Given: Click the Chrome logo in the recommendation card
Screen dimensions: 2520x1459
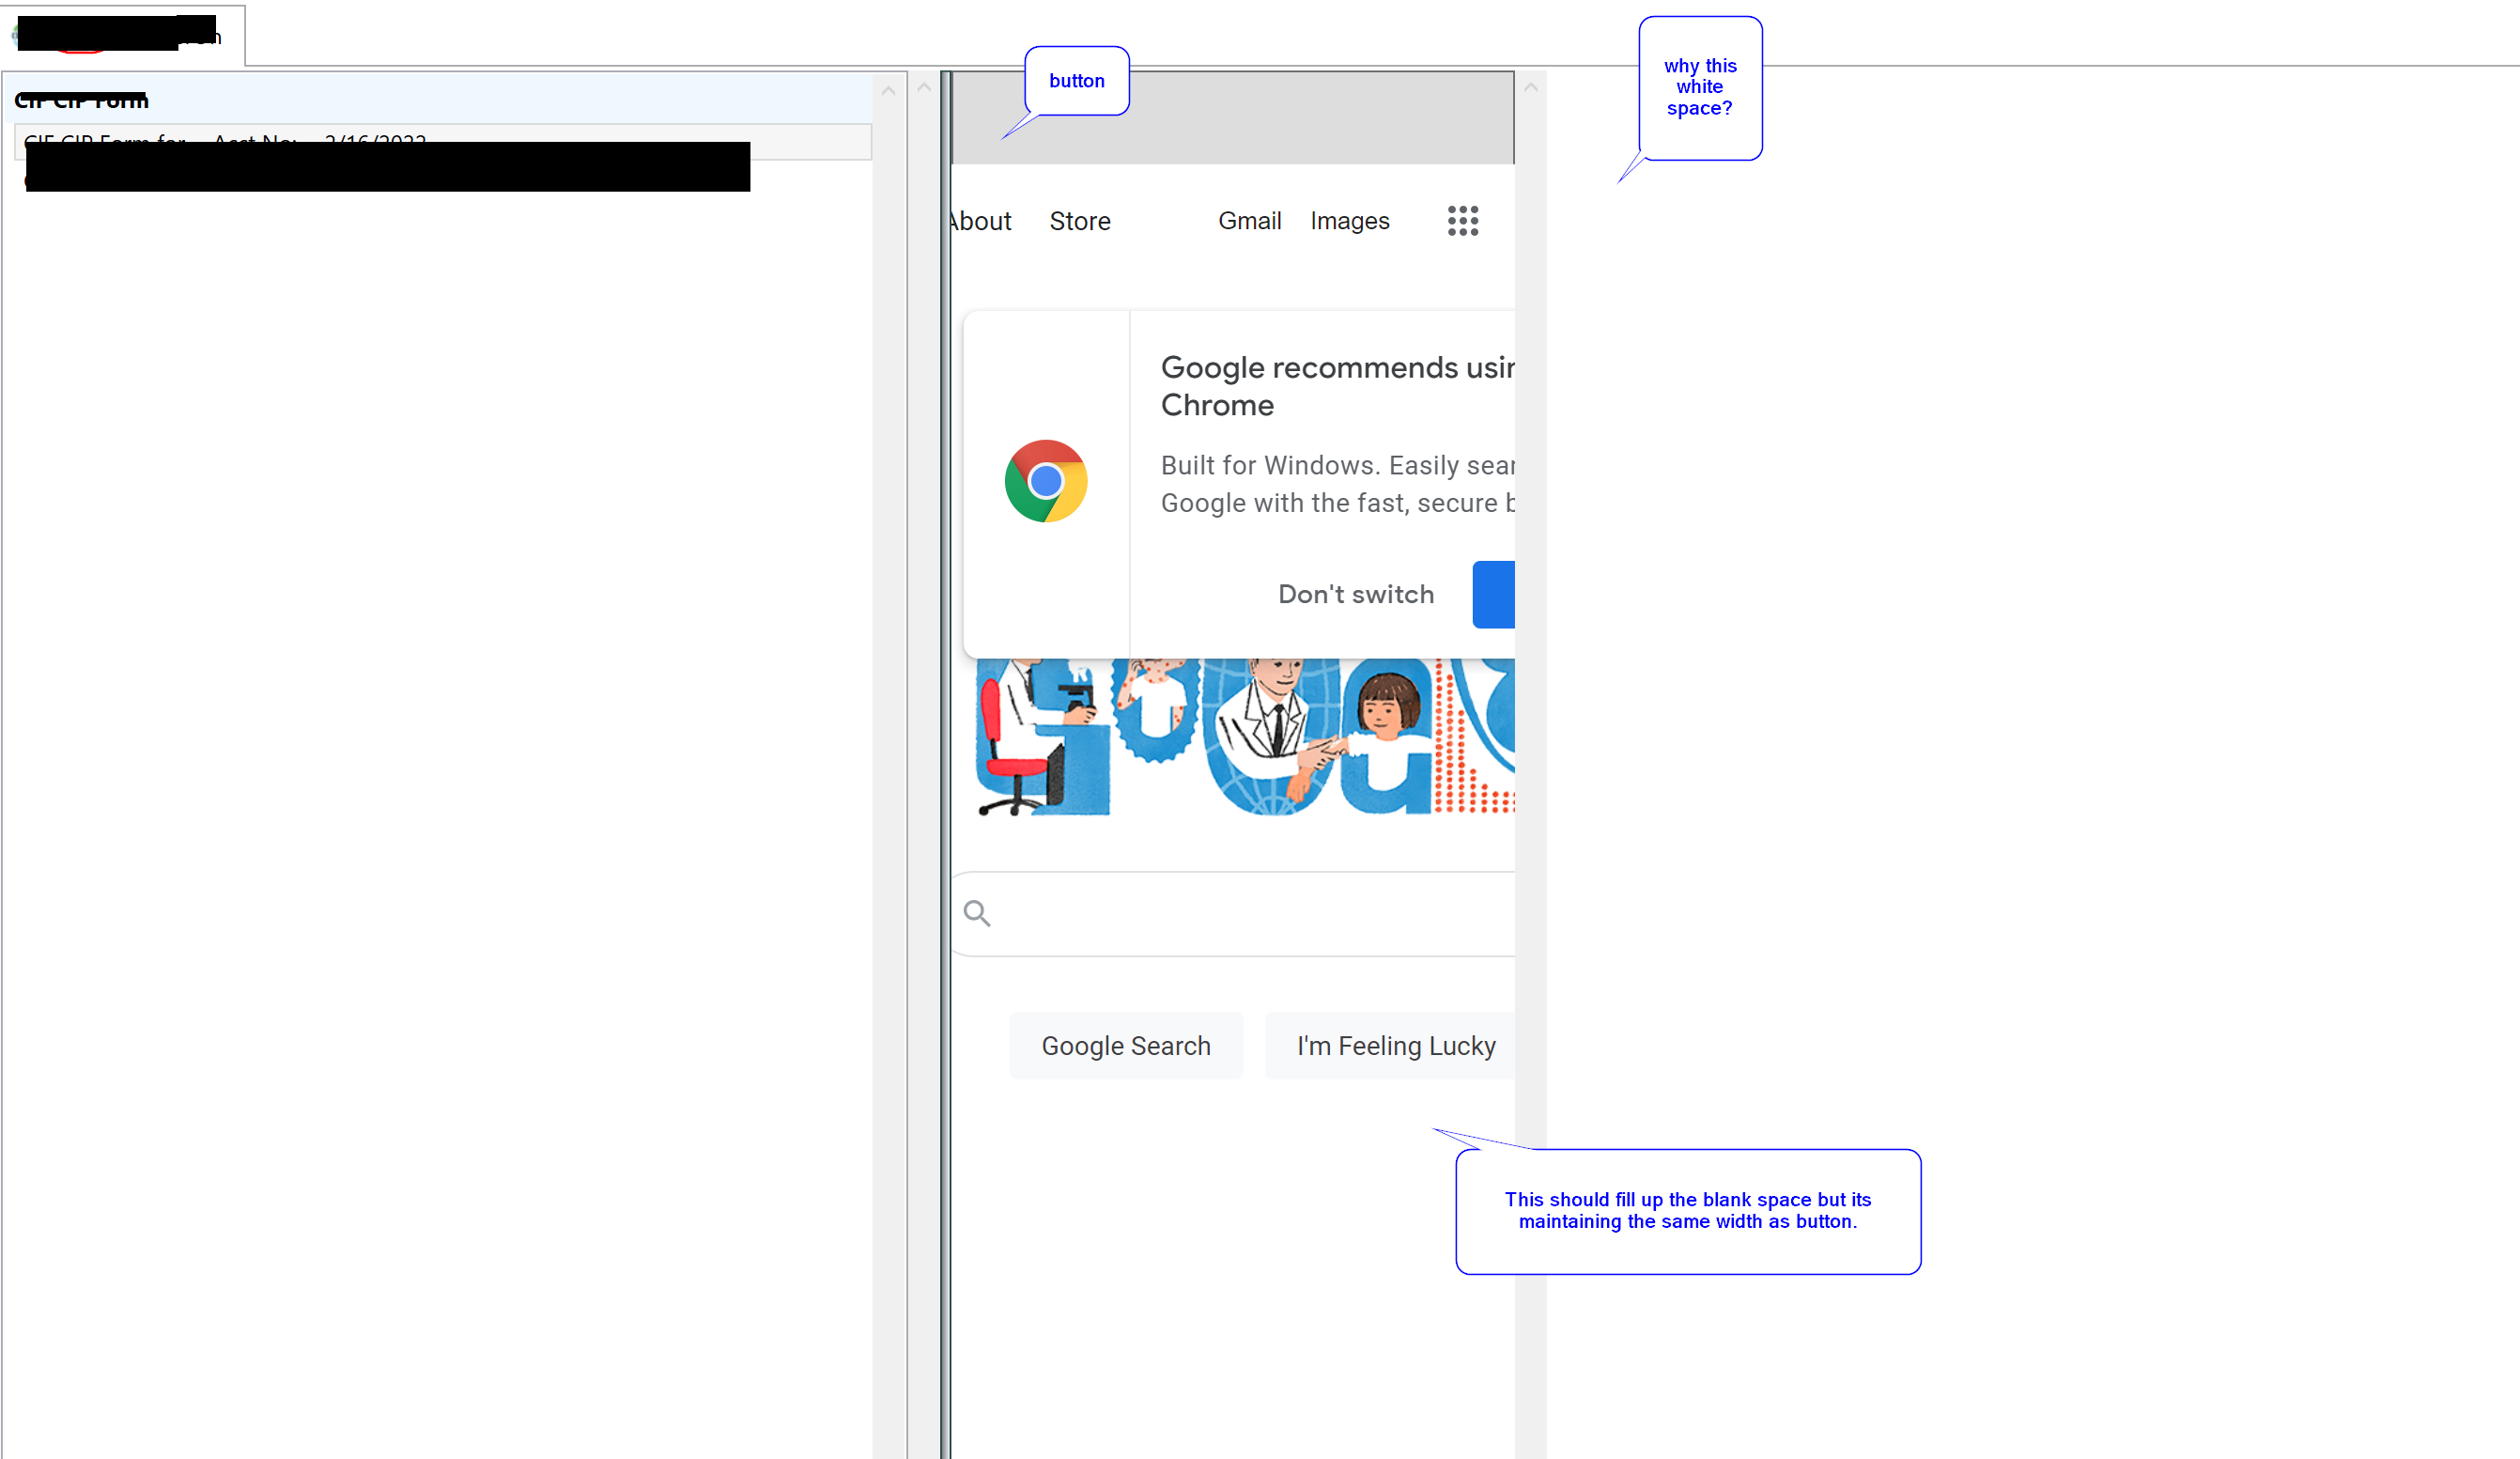Looking at the screenshot, I should (x=1046, y=481).
